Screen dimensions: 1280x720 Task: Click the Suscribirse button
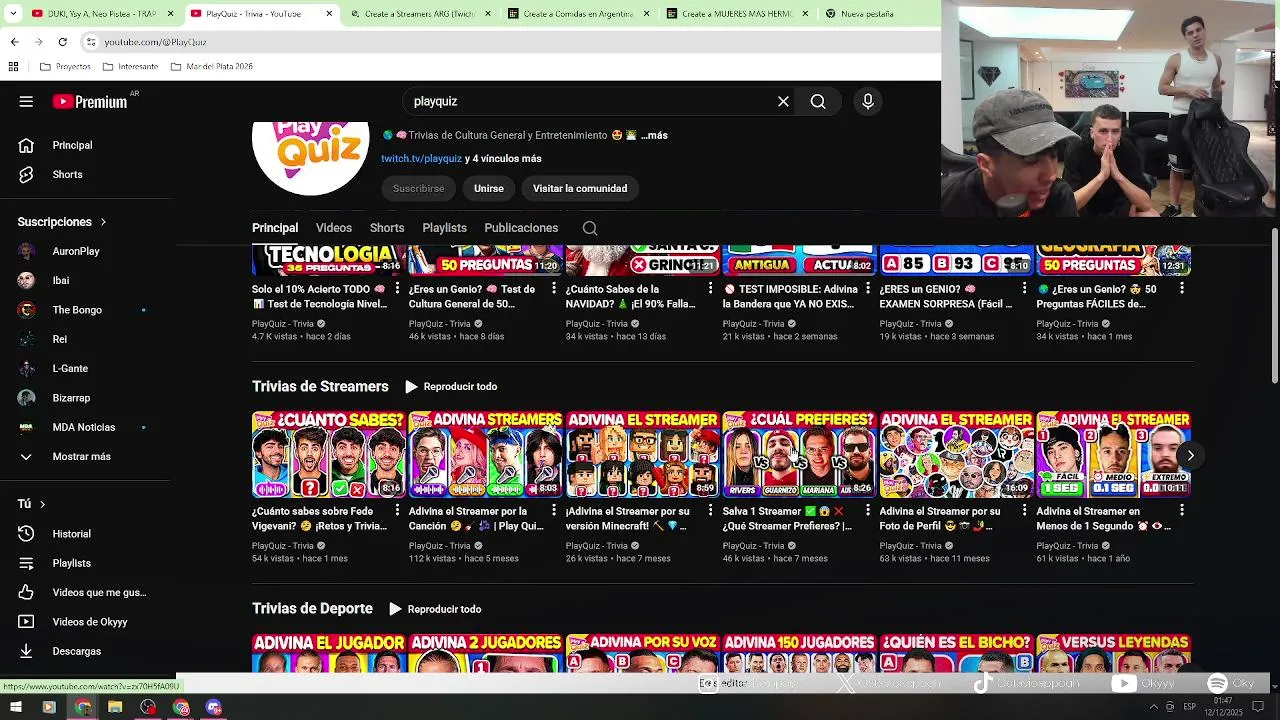pyautogui.click(x=418, y=188)
